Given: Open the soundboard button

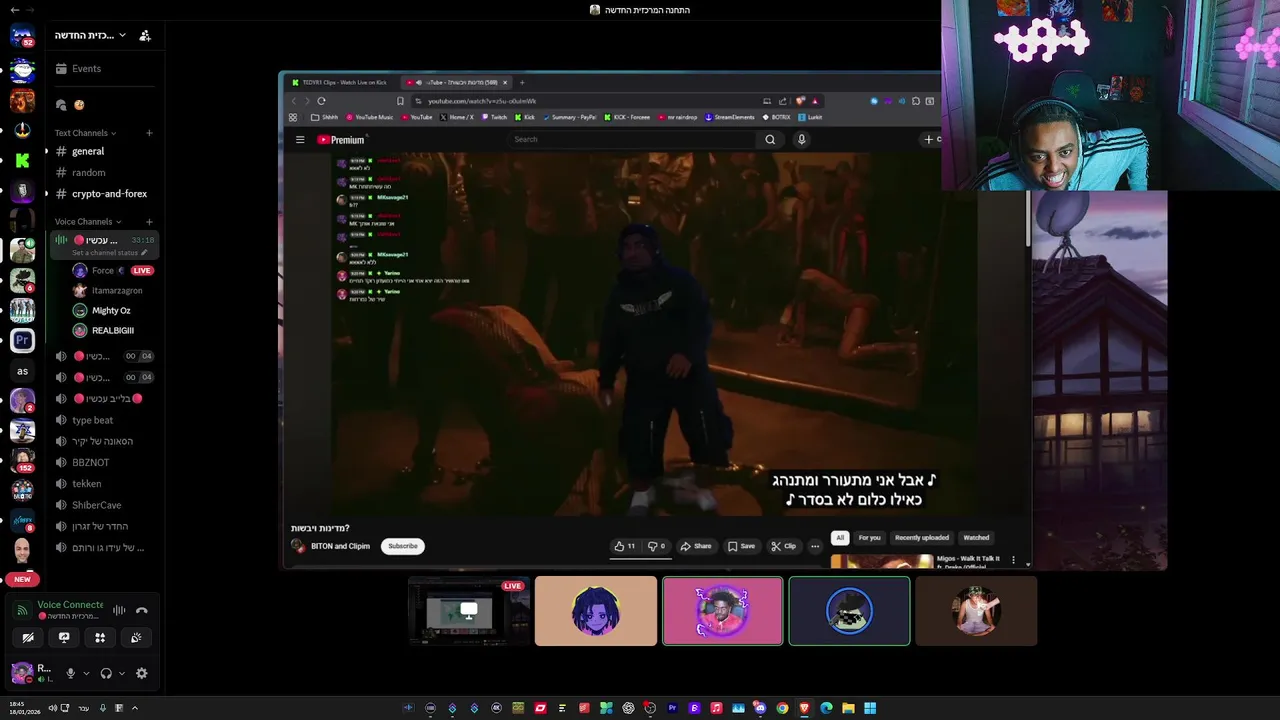Looking at the screenshot, I should coord(136,638).
